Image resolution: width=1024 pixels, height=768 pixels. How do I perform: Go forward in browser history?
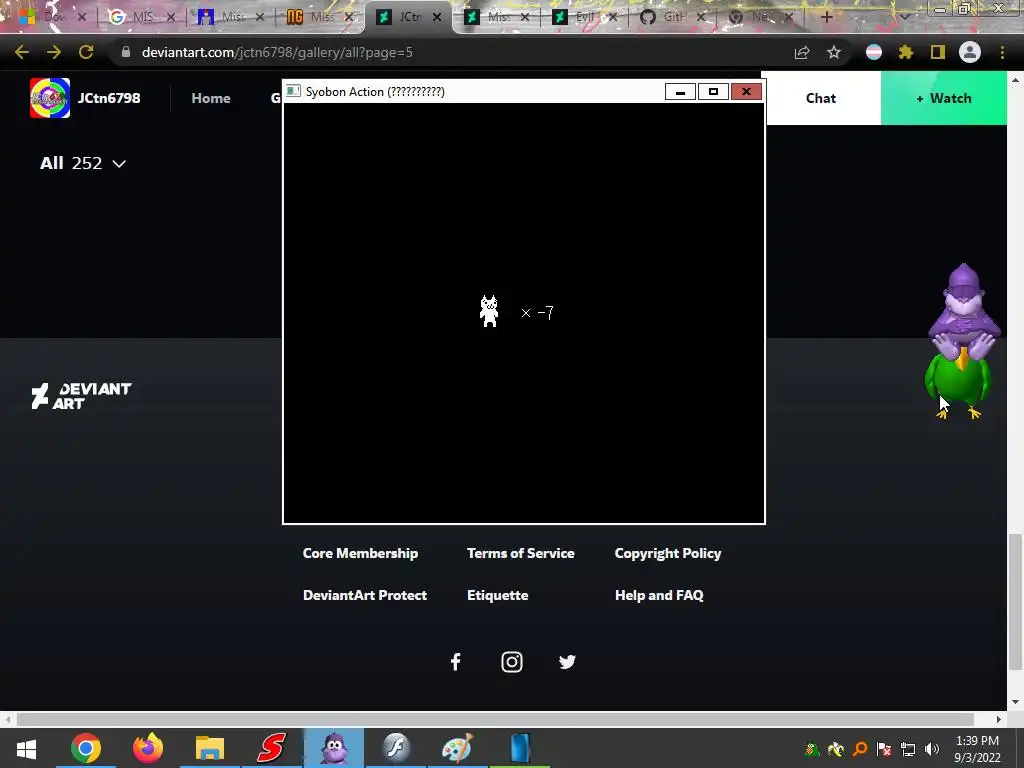coord(54,52)
